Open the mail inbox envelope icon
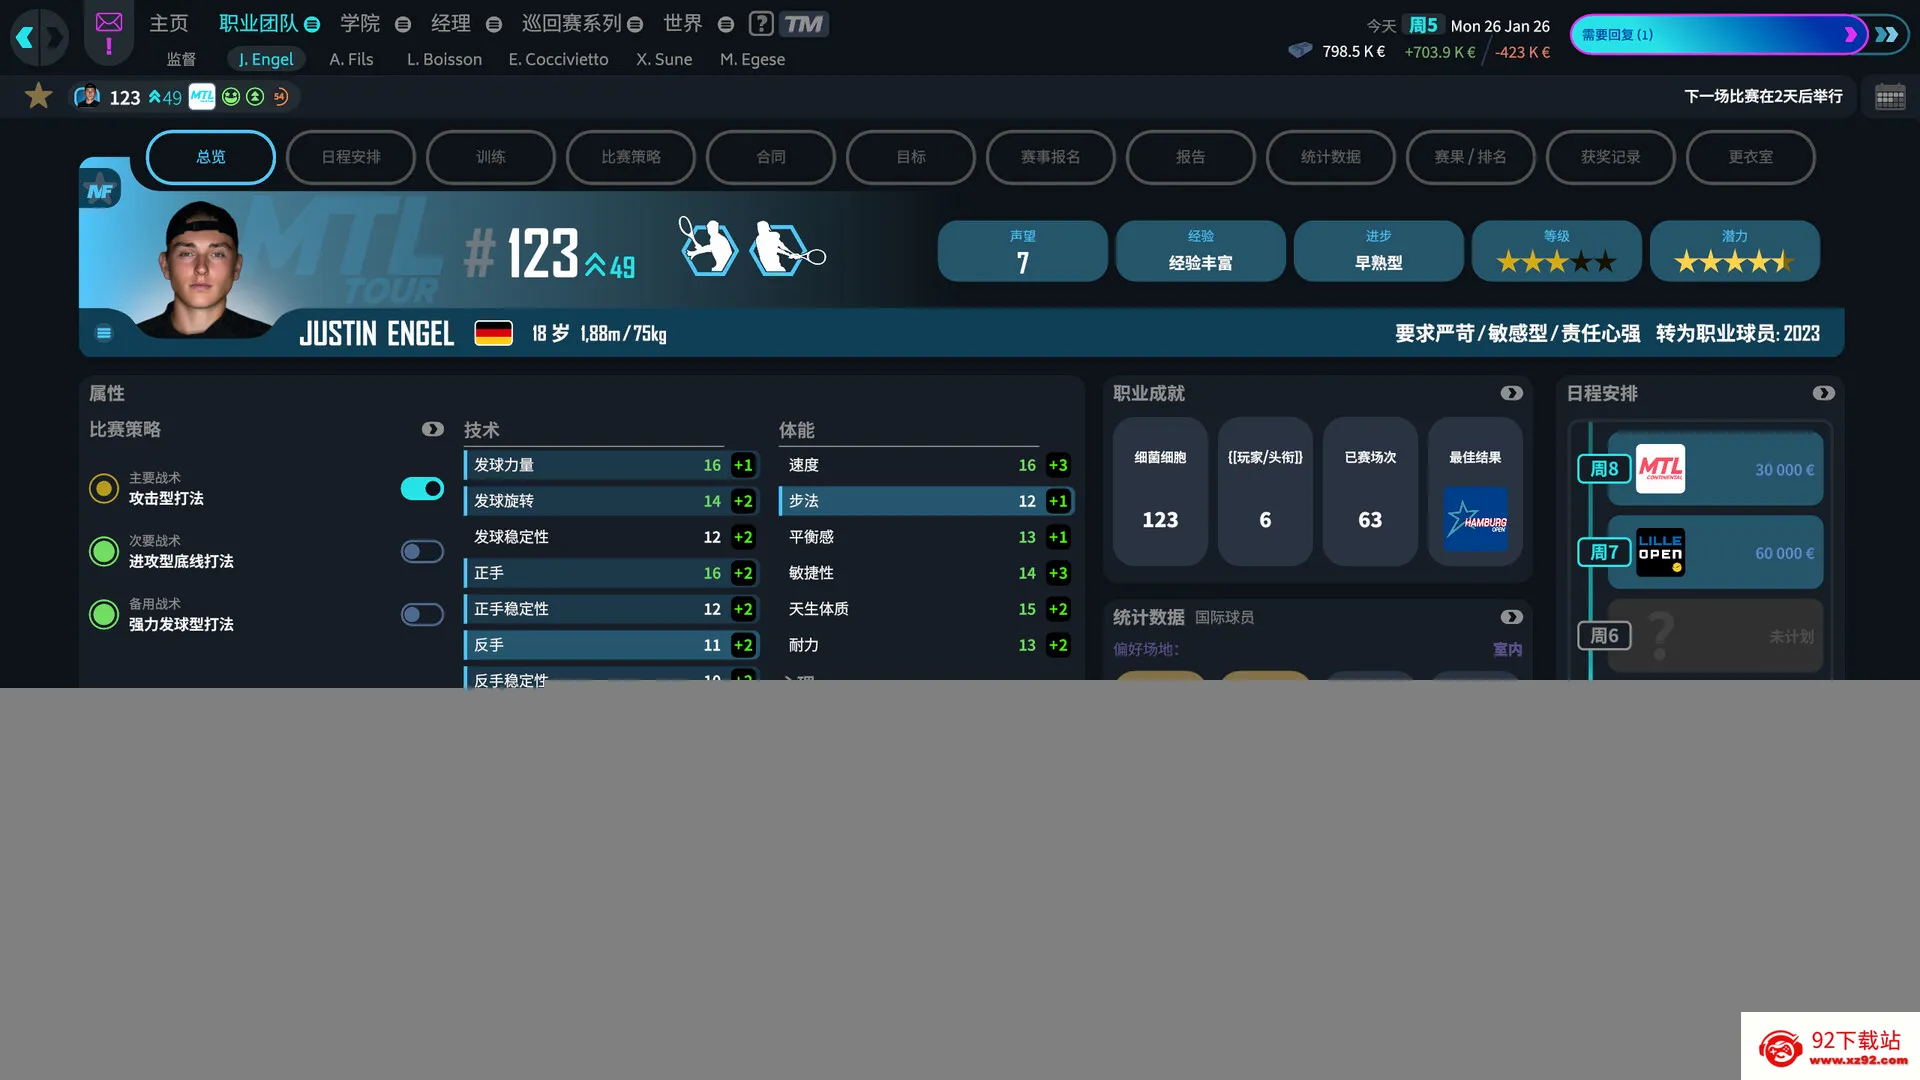 [109, 22]
